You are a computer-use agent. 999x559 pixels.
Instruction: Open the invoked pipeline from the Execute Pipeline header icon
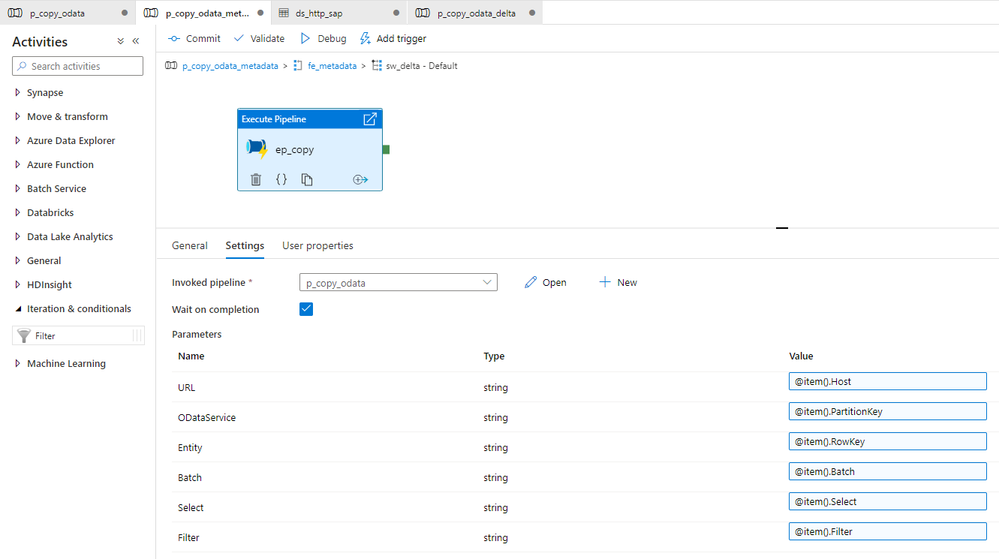pos(370,119)
